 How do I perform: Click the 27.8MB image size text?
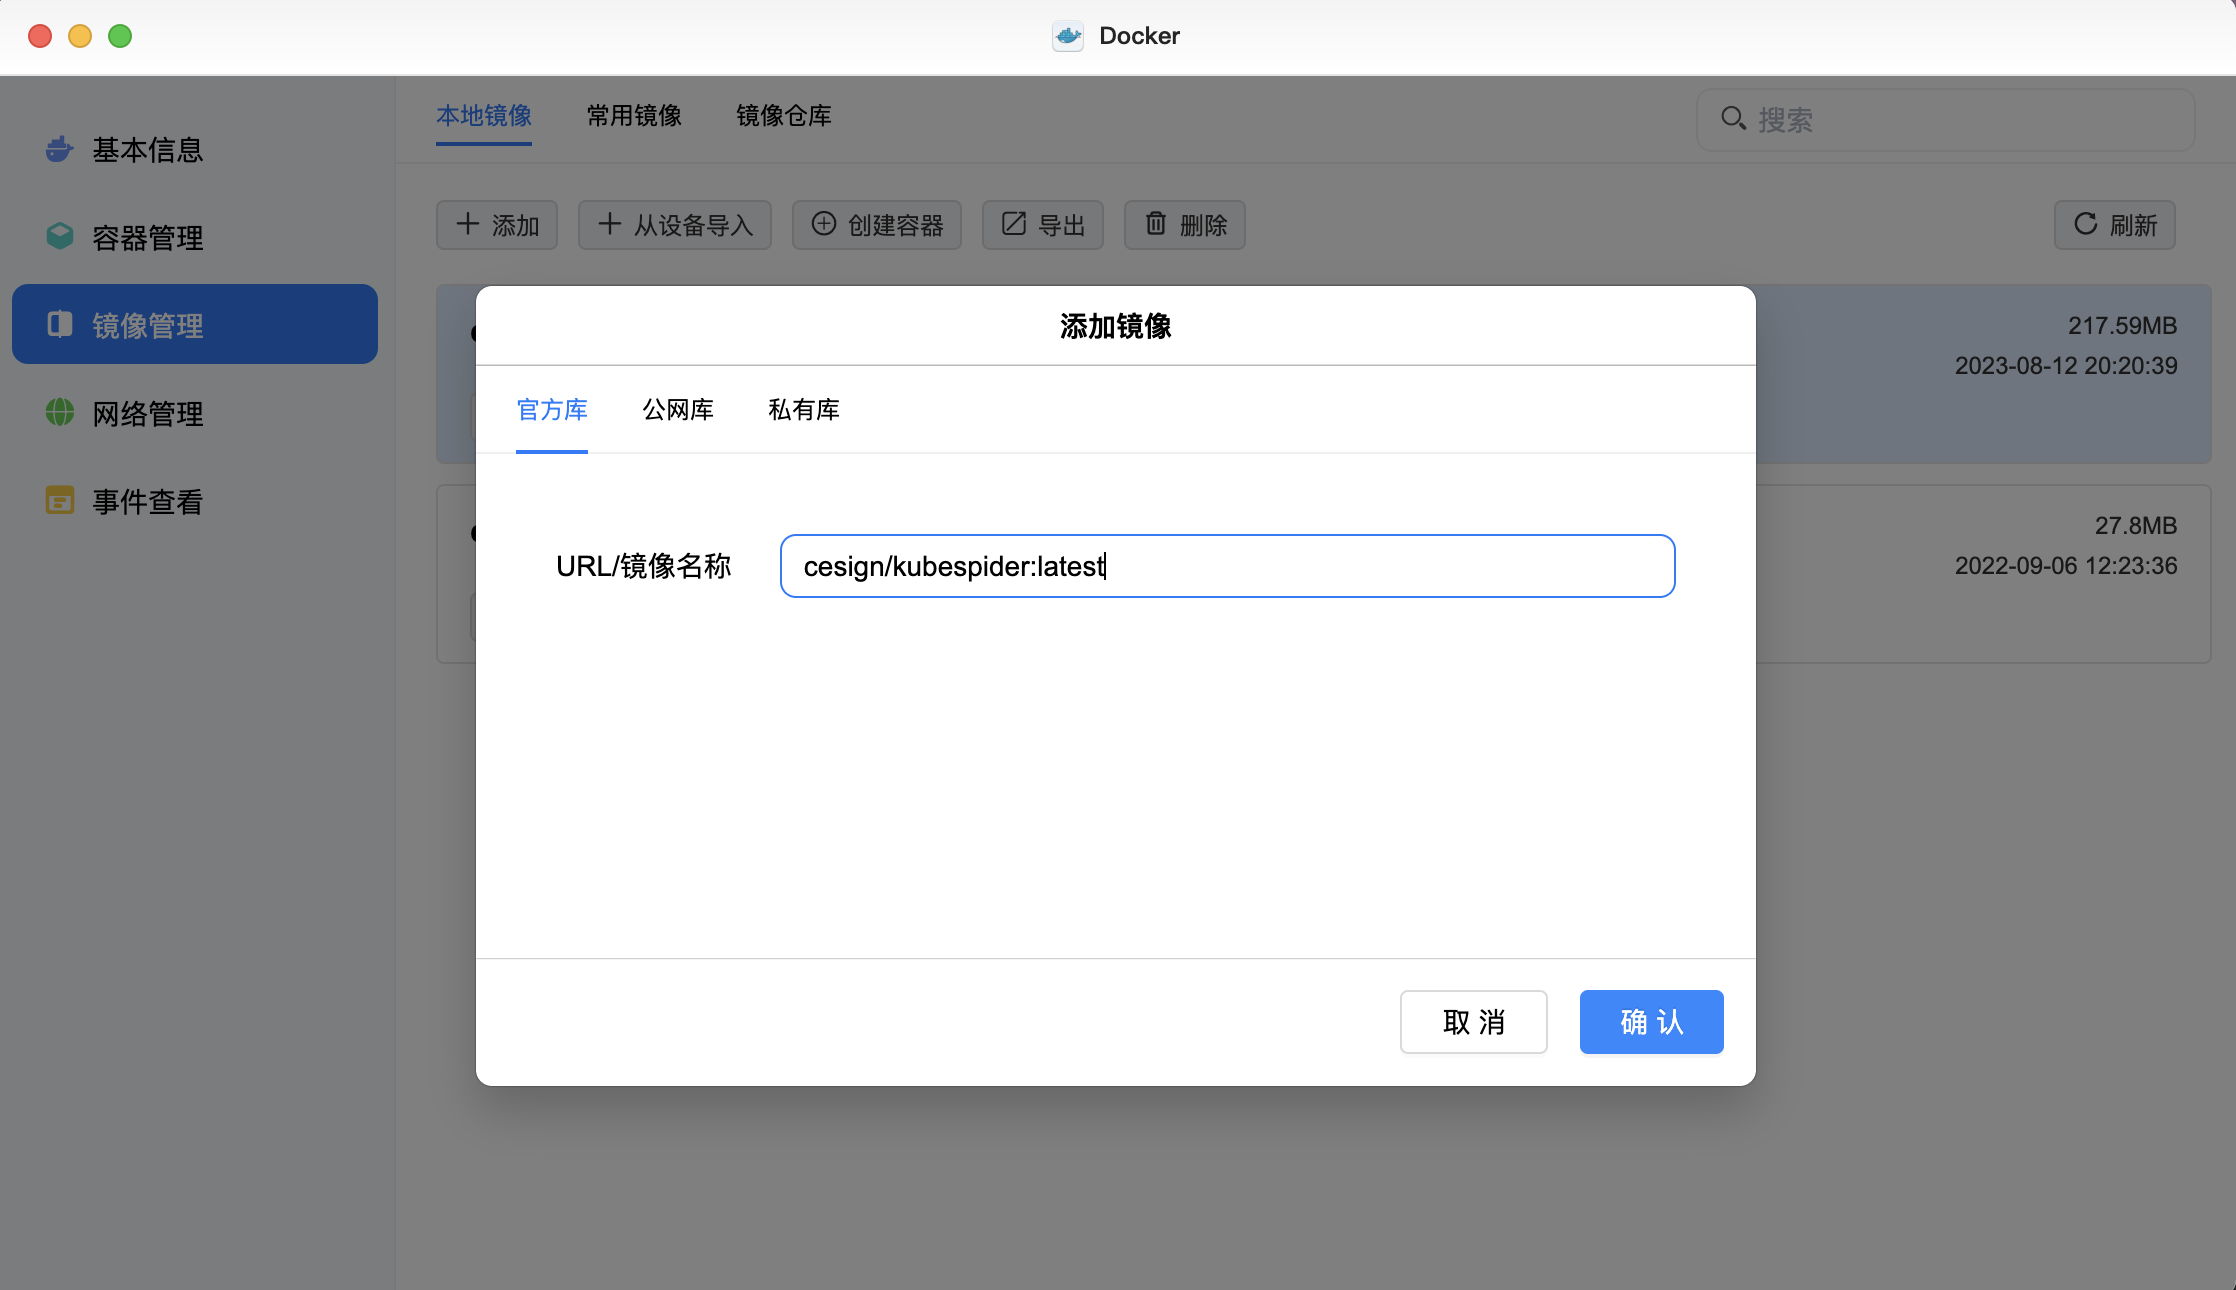[2136, 526]
